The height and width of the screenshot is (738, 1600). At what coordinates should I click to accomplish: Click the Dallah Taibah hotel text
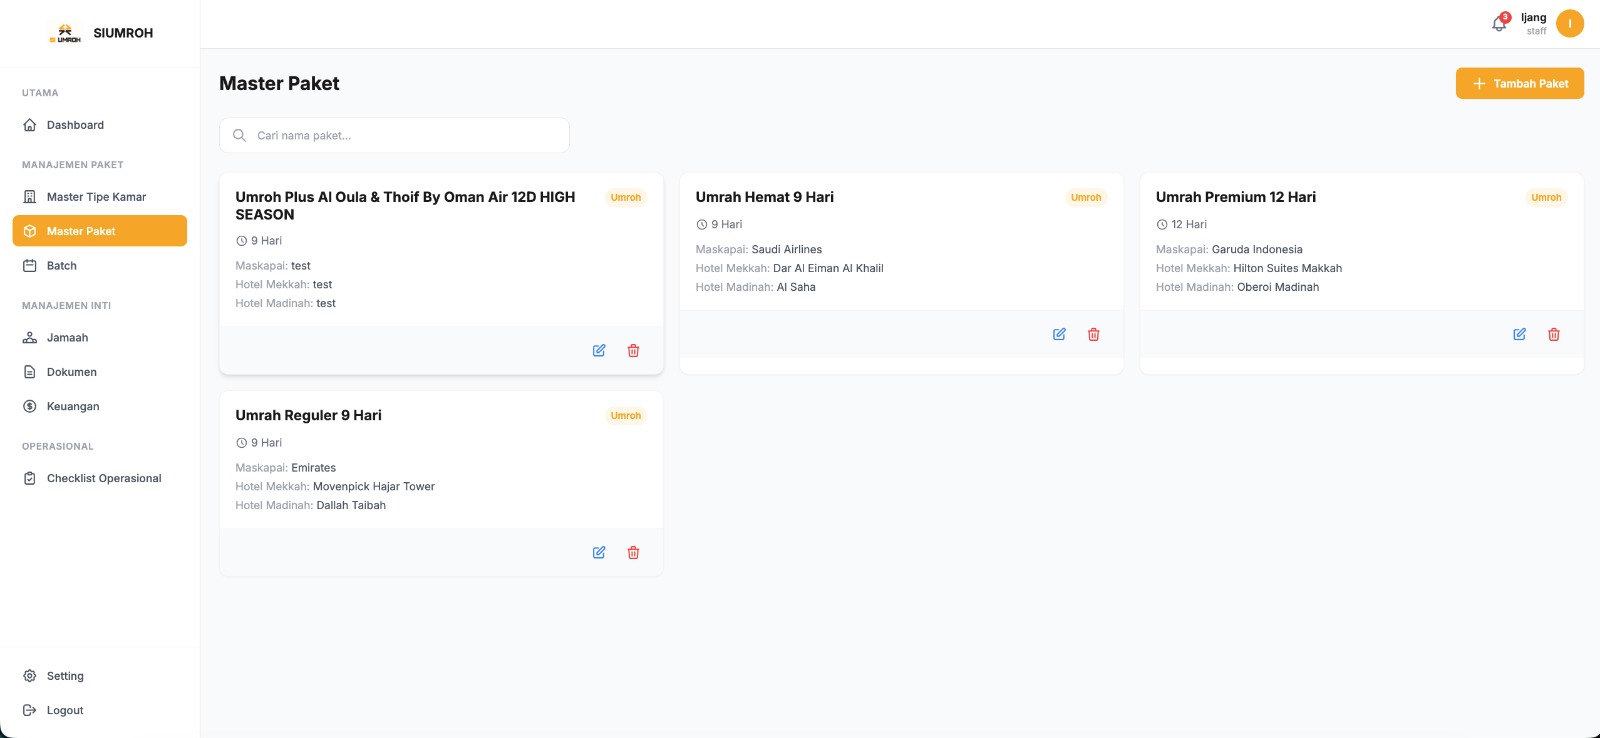pos(351,505)
